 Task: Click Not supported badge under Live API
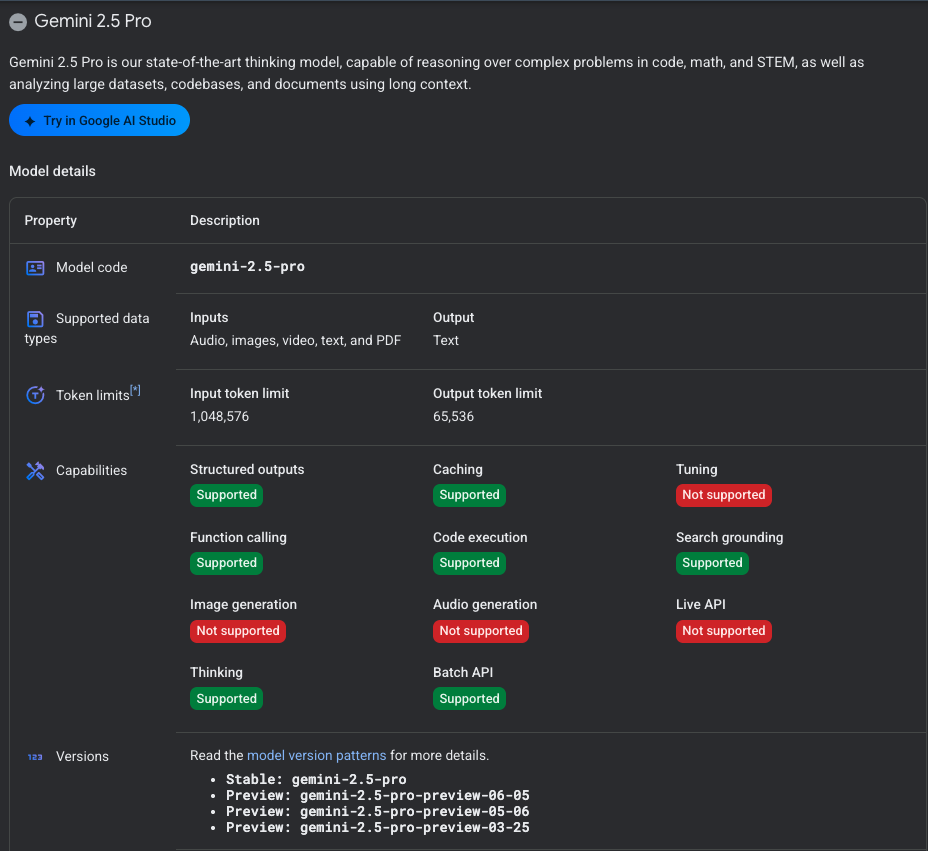point(724,631)
